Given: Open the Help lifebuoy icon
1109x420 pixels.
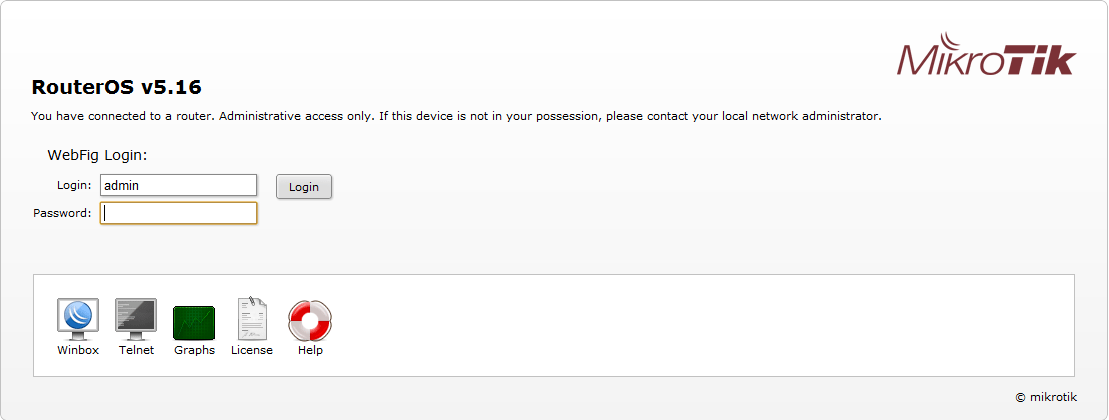Looking at the screenshot, I should [x=310, y=320].
